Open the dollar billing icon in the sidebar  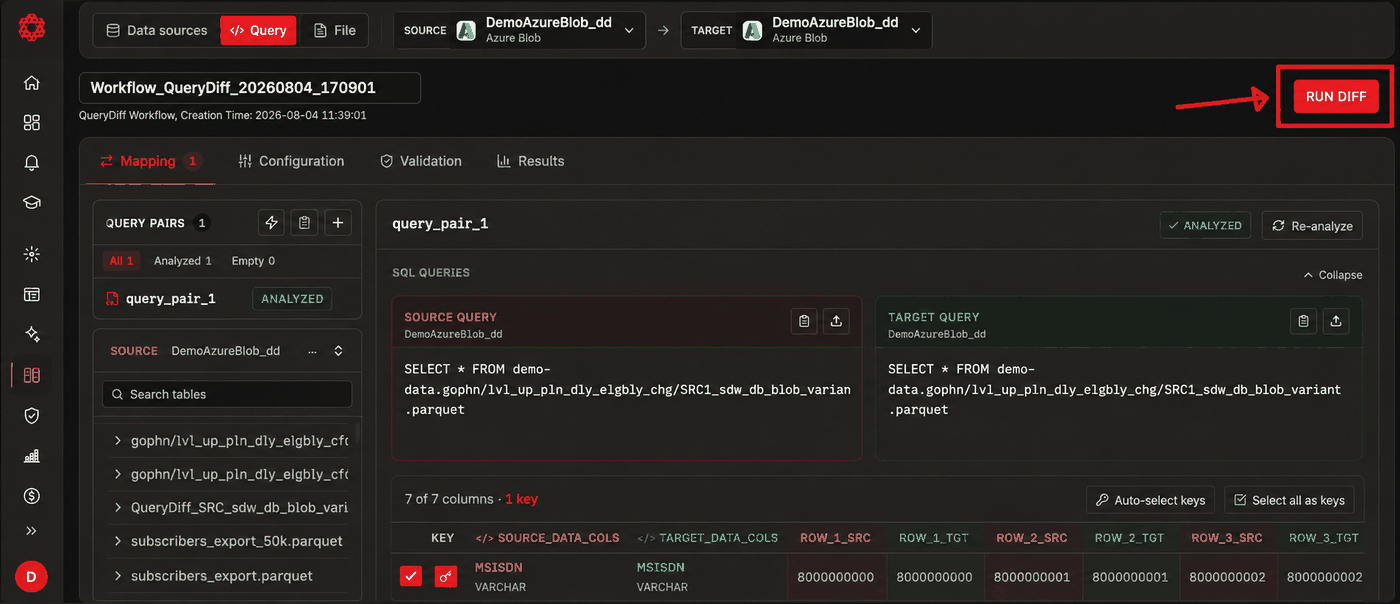tap(32, 496)
